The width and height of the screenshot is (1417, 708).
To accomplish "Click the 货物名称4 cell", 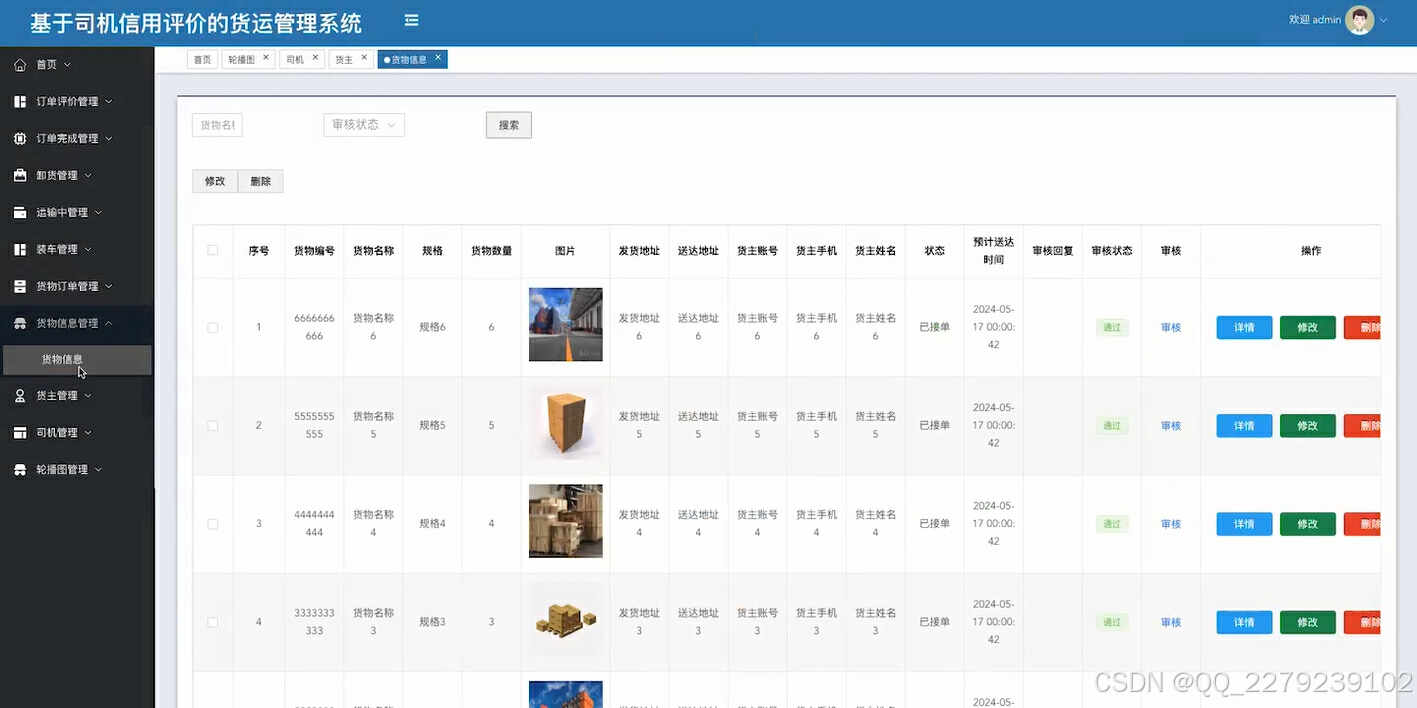I will point(373,523).
